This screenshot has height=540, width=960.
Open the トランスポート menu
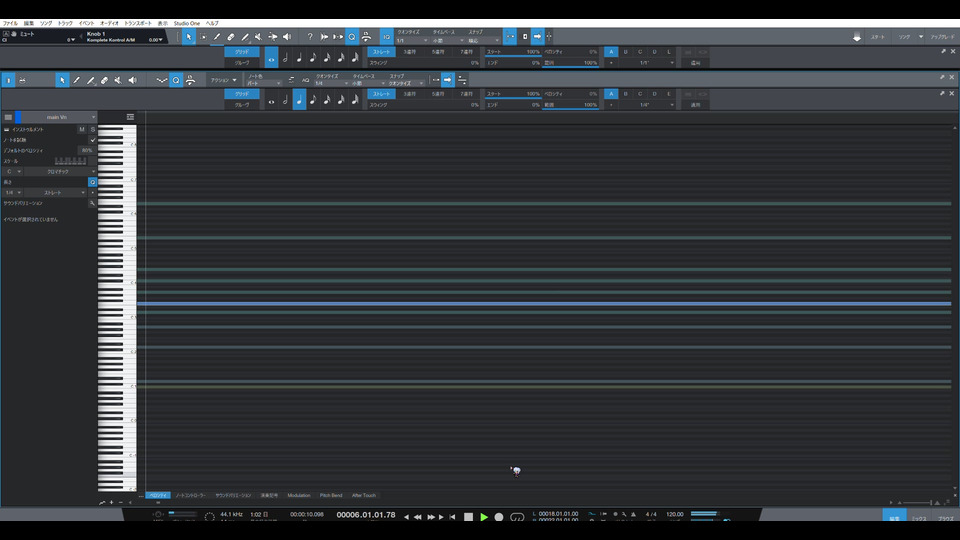point(138,23)
